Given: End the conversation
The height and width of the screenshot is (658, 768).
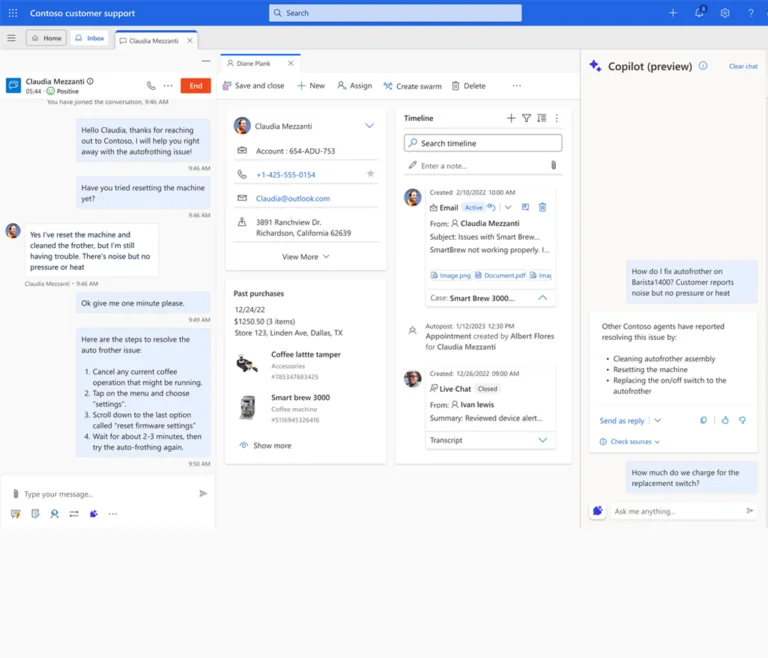Looking at the screenshot, I should click(x=195, y=86).
